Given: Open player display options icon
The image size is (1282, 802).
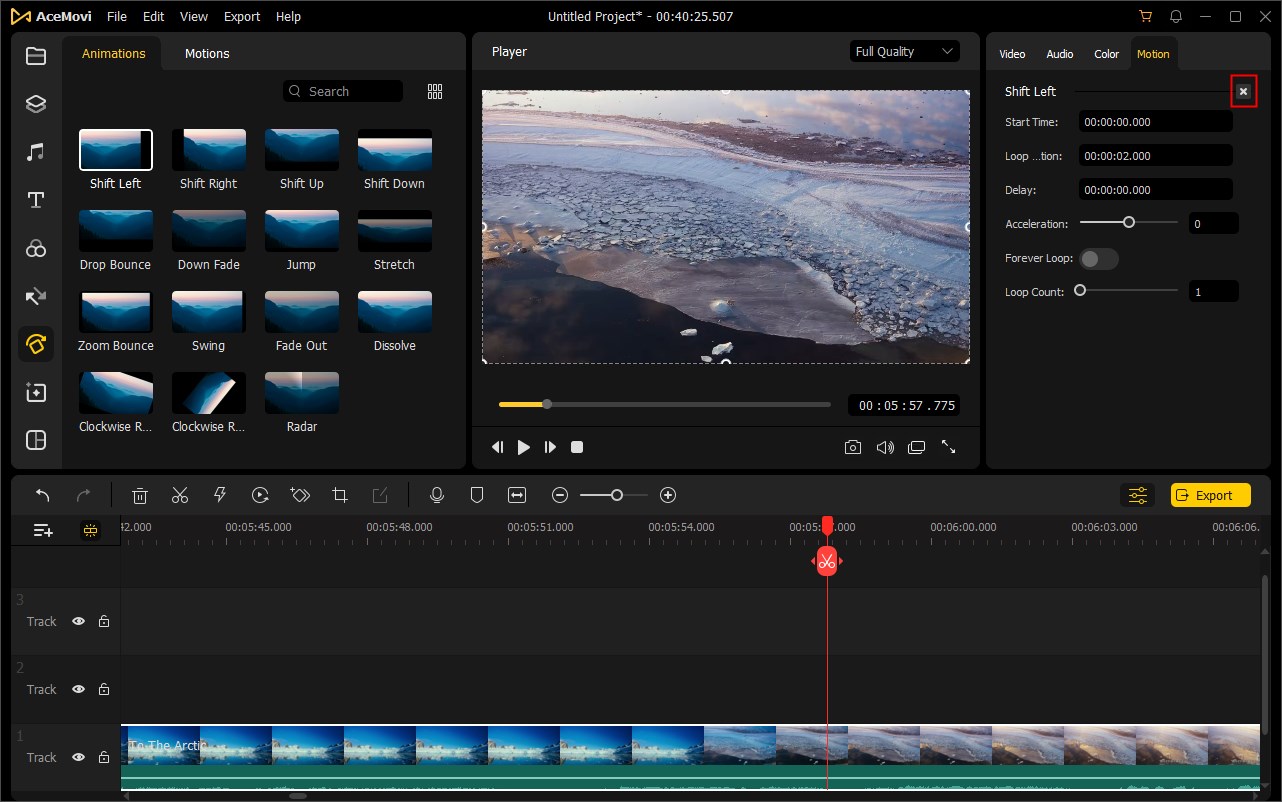Looking at the screenshot, I should tap(916, 448).
